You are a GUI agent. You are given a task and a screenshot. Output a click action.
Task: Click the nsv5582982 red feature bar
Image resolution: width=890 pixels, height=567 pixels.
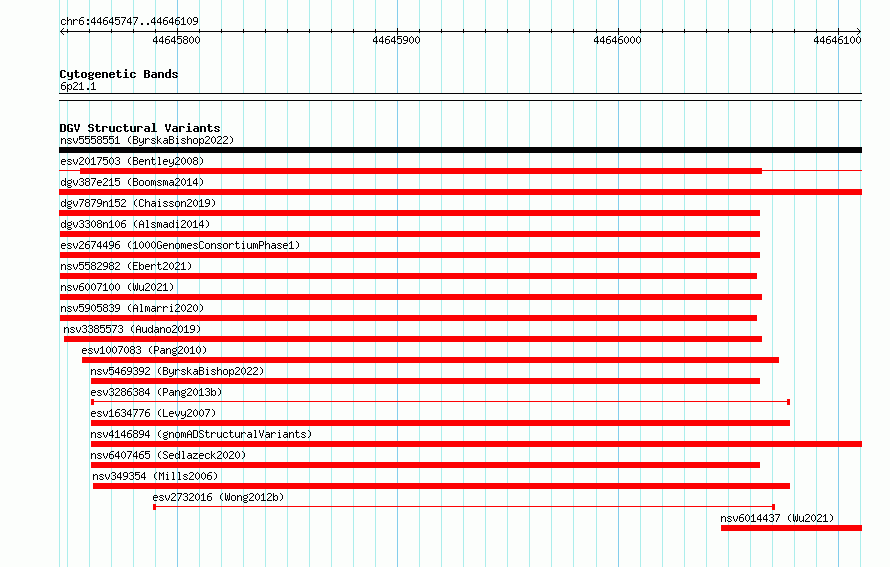408,276
